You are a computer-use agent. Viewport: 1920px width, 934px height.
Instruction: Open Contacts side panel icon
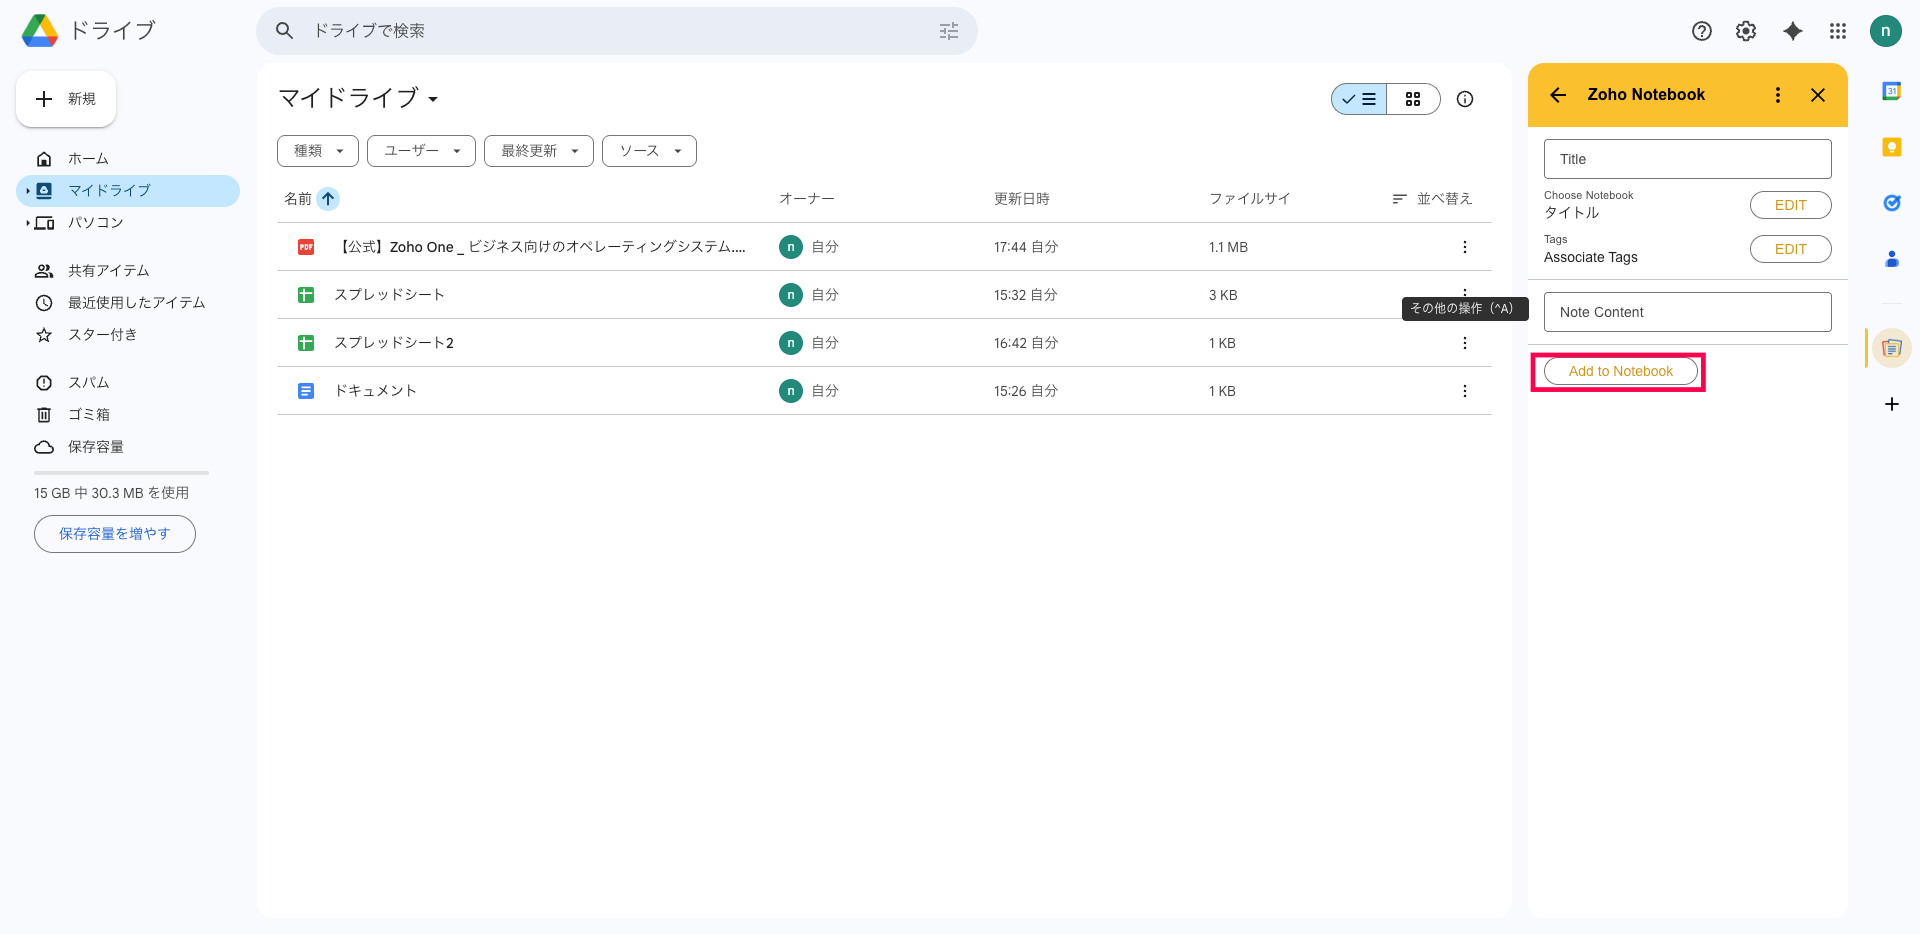(1891, 259)
